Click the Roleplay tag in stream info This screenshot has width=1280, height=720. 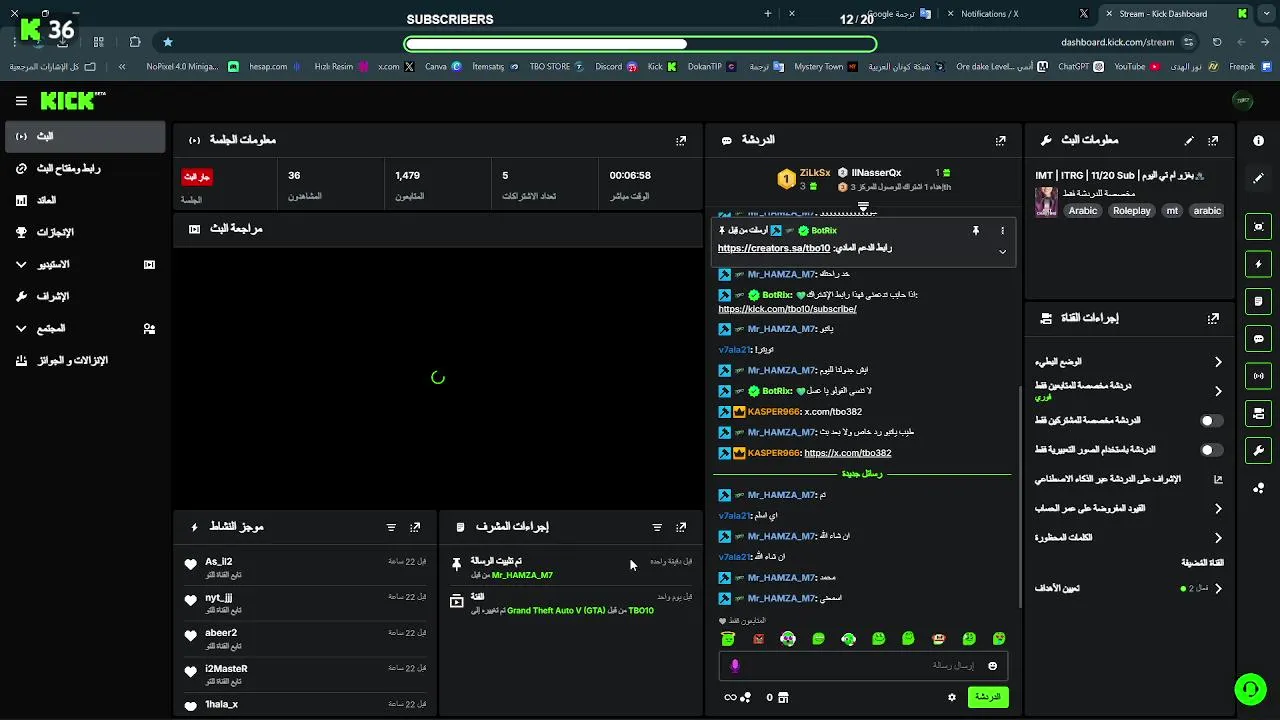click(x=1132, y=211)
